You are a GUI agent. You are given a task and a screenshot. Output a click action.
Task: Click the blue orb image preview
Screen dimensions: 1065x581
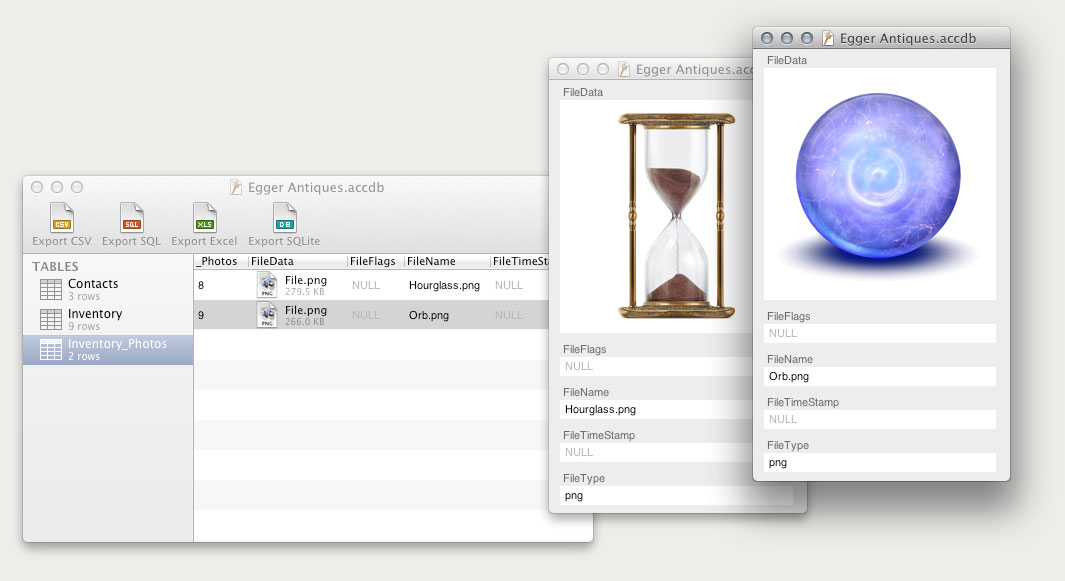[878, 184]
